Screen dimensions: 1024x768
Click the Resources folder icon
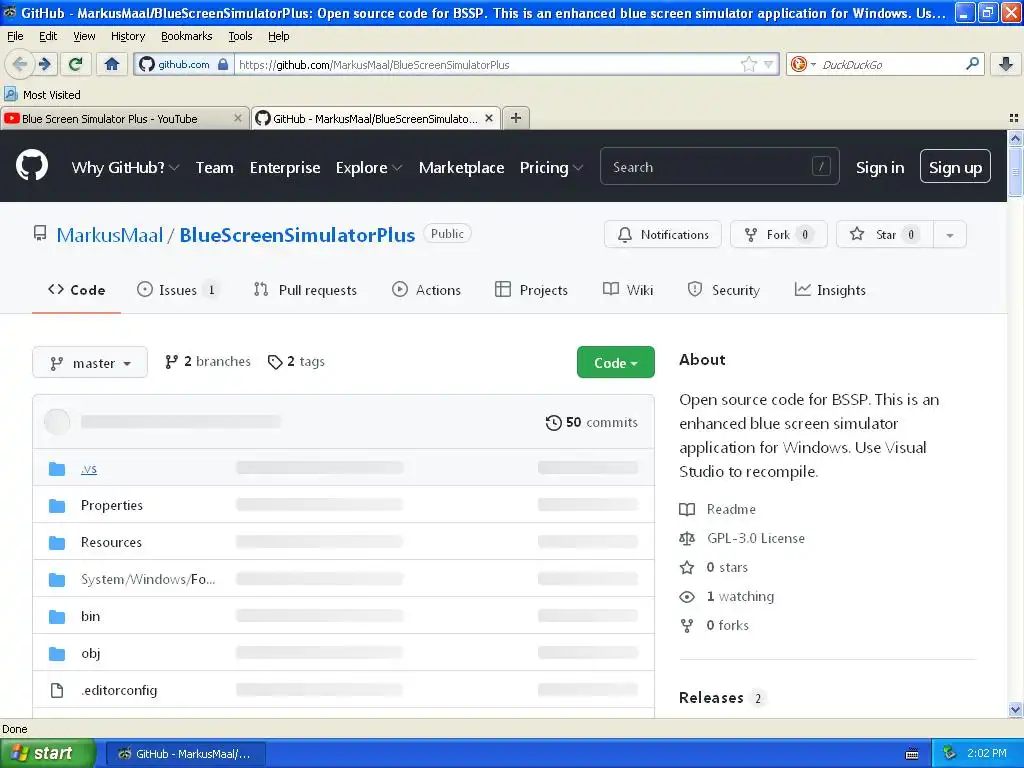(x=57, y=543)
